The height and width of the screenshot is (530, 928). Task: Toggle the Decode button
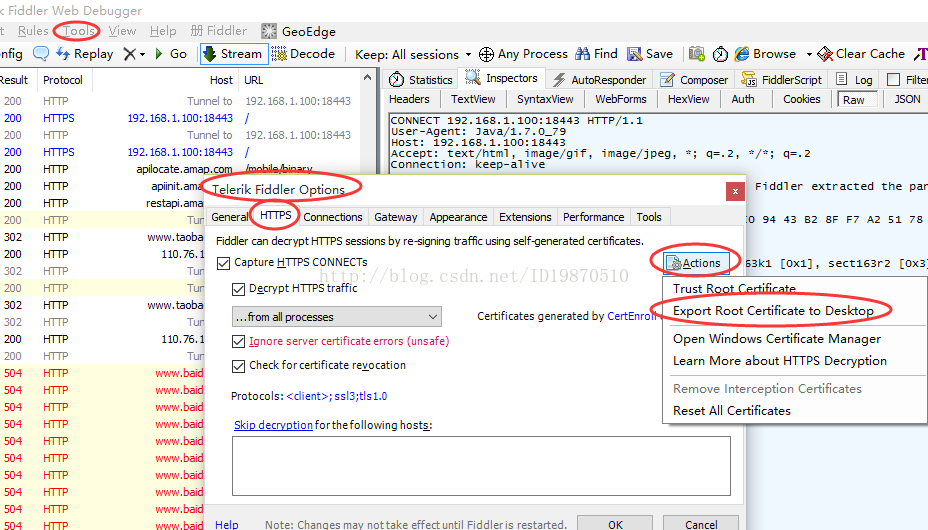point(304,54)
